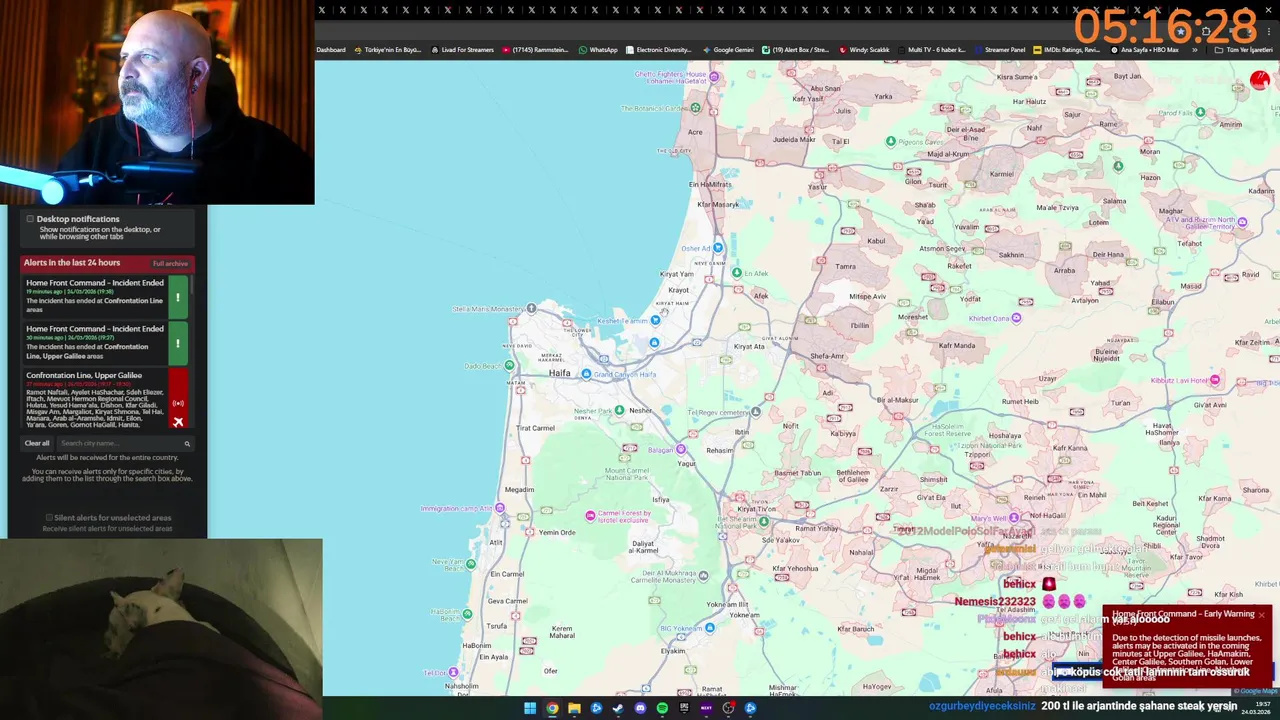Close the Early Warning popup
Viewport: 1280px width, 720px height.
[x=1262, y=614]
